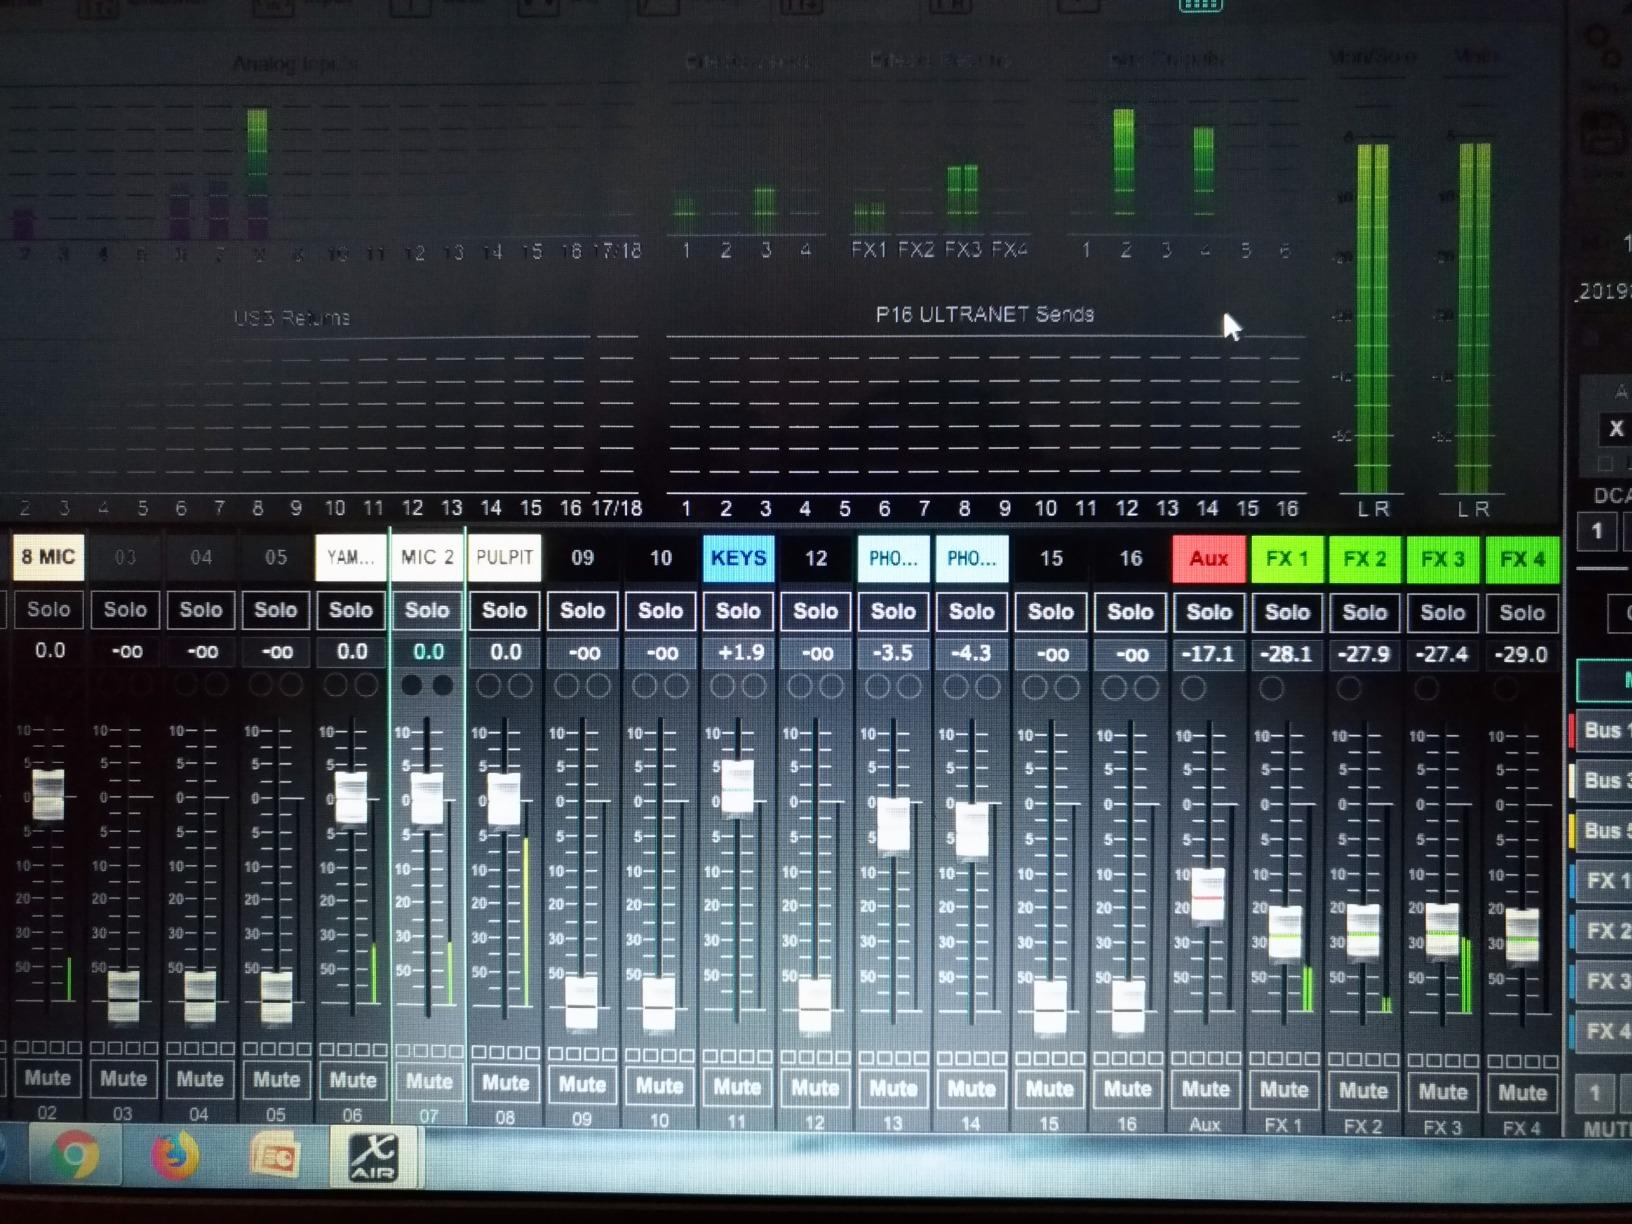1632x1224 pixels.
Task: Open the PowerPoint taskbar icon
Action: 273,1157
